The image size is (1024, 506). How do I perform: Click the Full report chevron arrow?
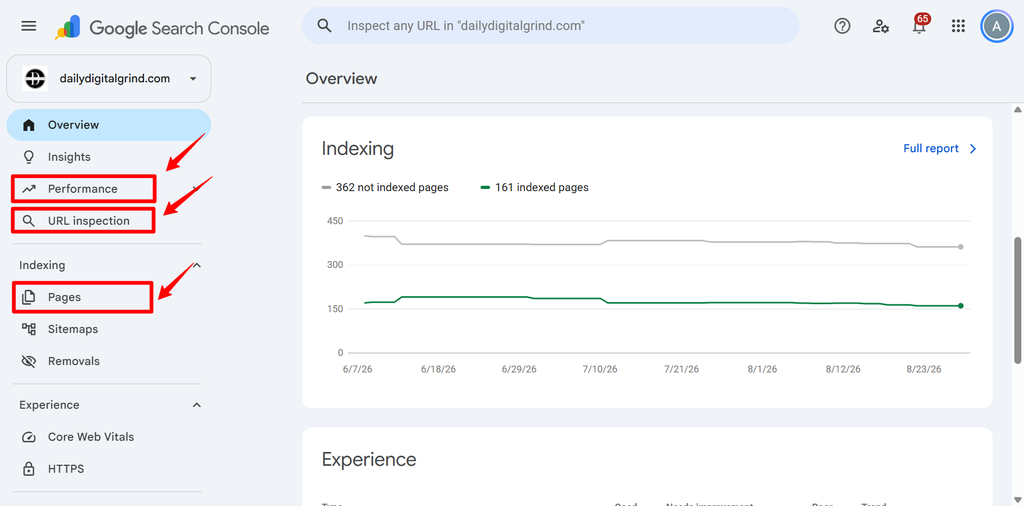[973, 149]
